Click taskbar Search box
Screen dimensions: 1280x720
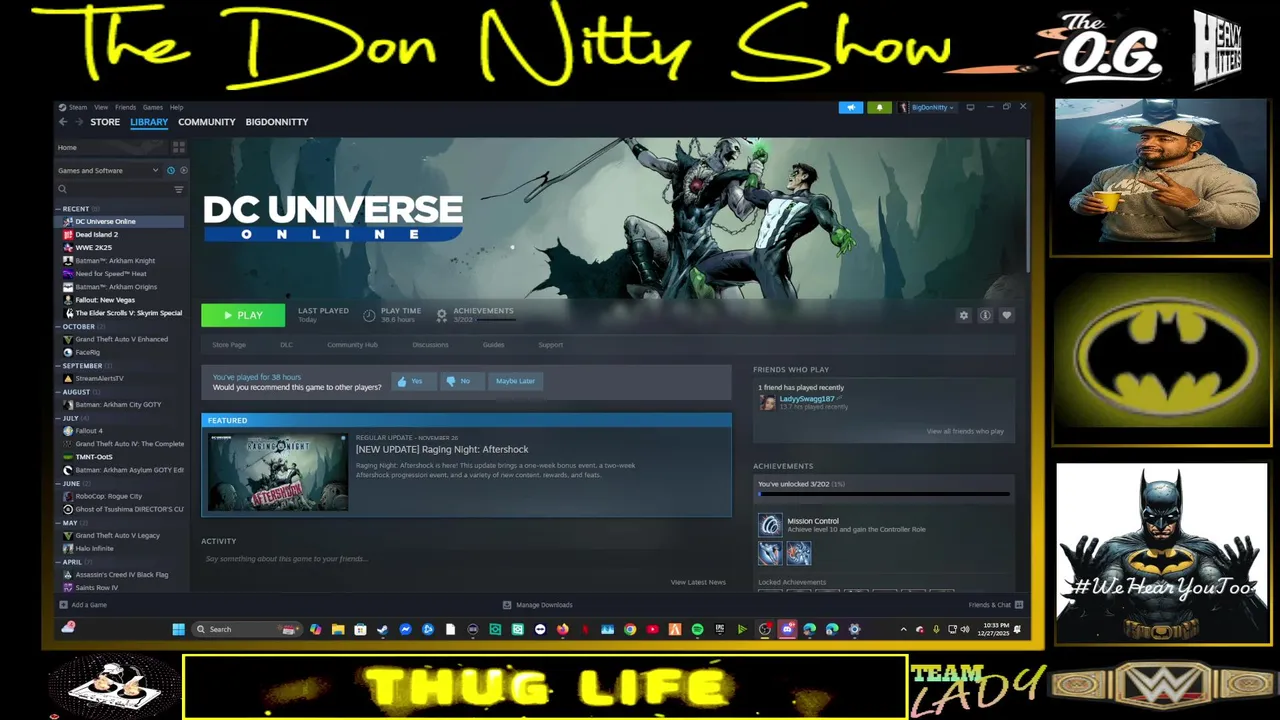pyautogui.click(x=247, y=629)
